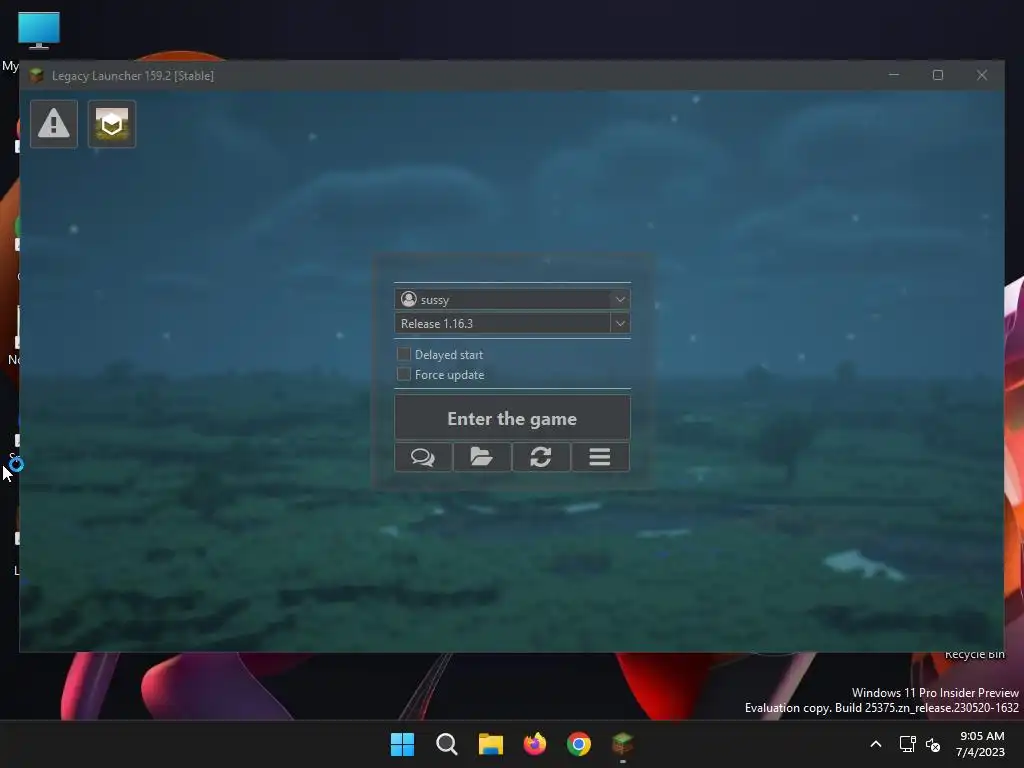The height and width of the screenshot is (768, 1024).
Task: Open the Minecraft block promo icon
Action: coord(112,124)
